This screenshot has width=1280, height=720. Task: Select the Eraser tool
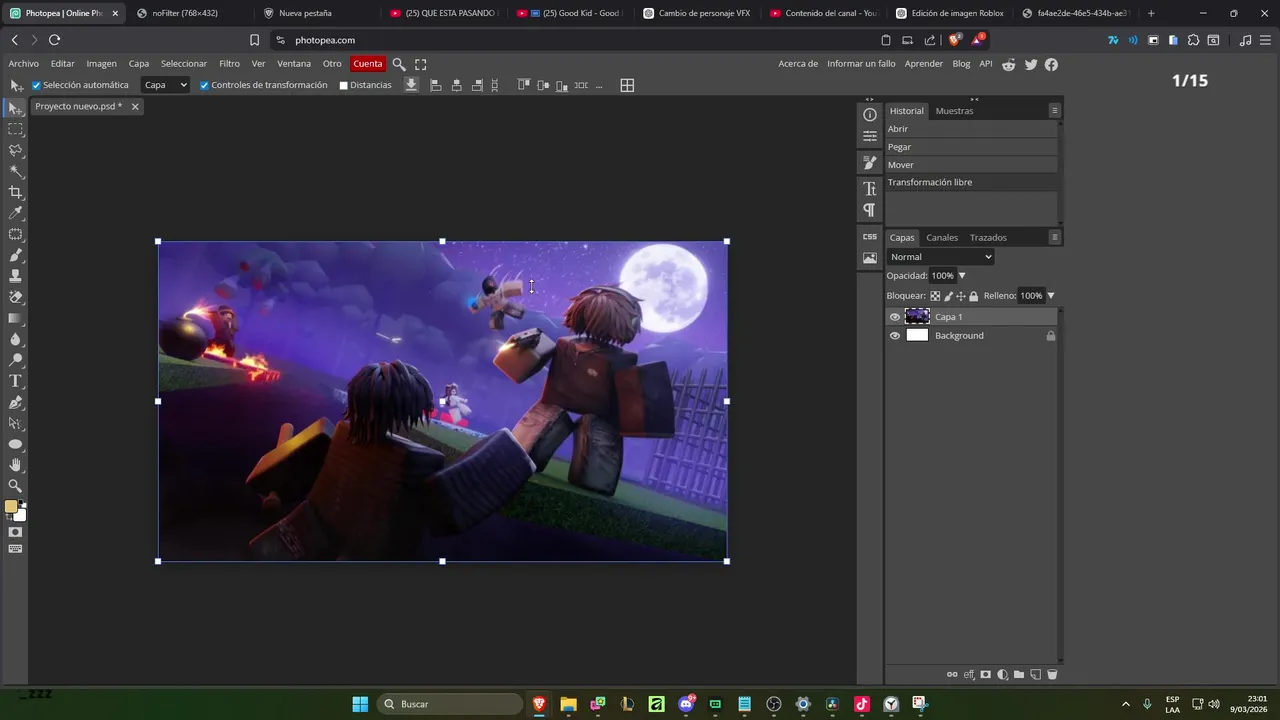pyautogui.click(x=15, y=297)
